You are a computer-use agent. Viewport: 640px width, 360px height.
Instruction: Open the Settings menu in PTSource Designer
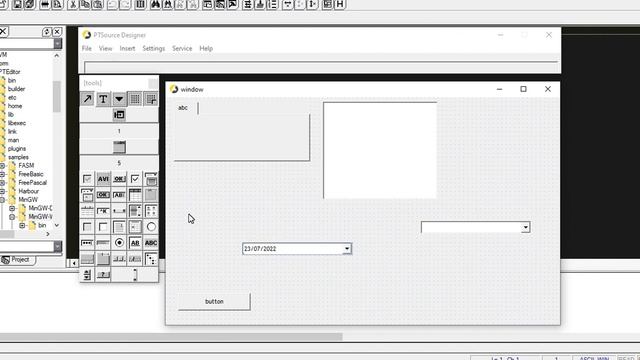[x=153, y=48]
